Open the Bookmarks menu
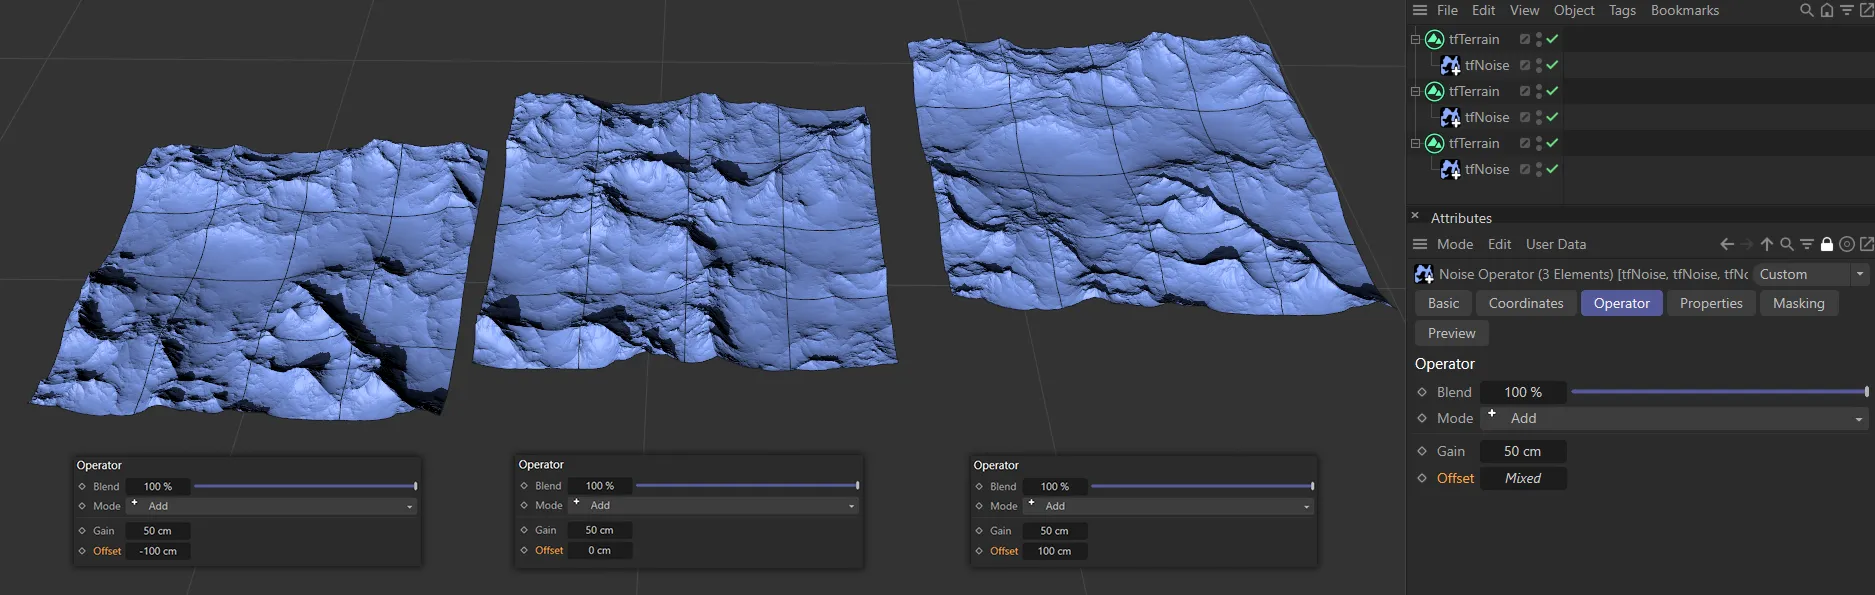The width and height of the screenshot is (1875, 595). coord(1684,10)
